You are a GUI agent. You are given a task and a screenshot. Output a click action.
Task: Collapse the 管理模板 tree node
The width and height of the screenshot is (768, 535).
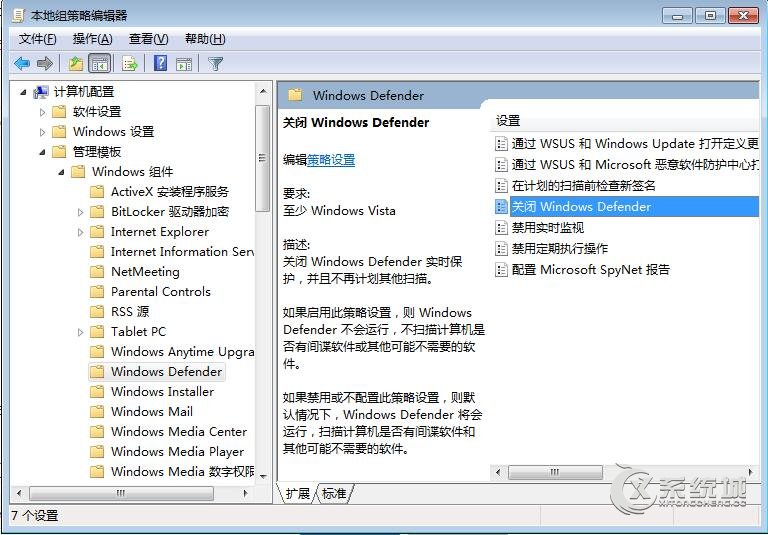click(43, 152)
